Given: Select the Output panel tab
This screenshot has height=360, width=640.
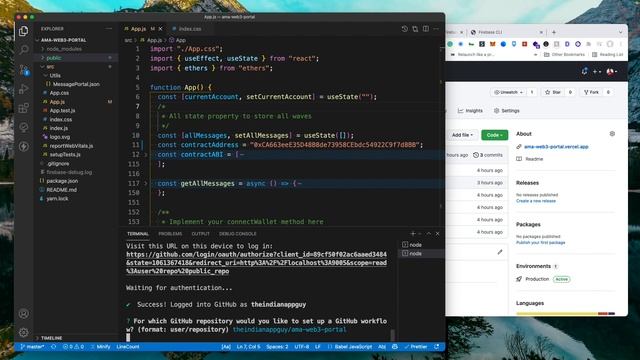Looking at the screenshot, I should 200,234.
